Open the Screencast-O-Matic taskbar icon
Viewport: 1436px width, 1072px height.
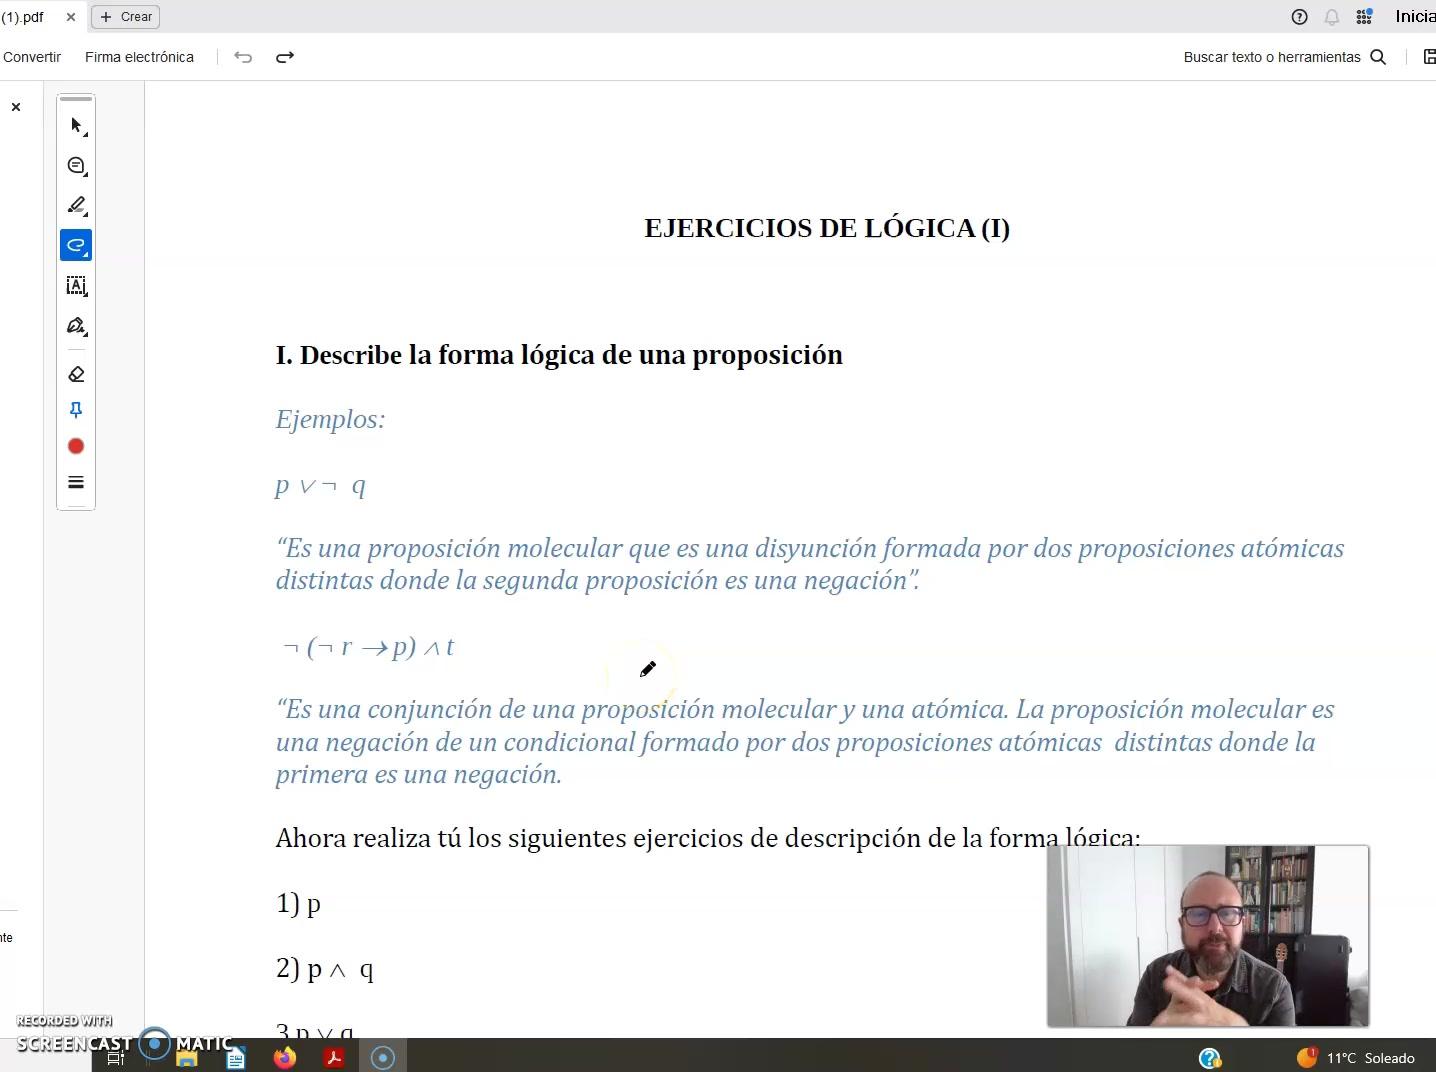(383, 1057)
